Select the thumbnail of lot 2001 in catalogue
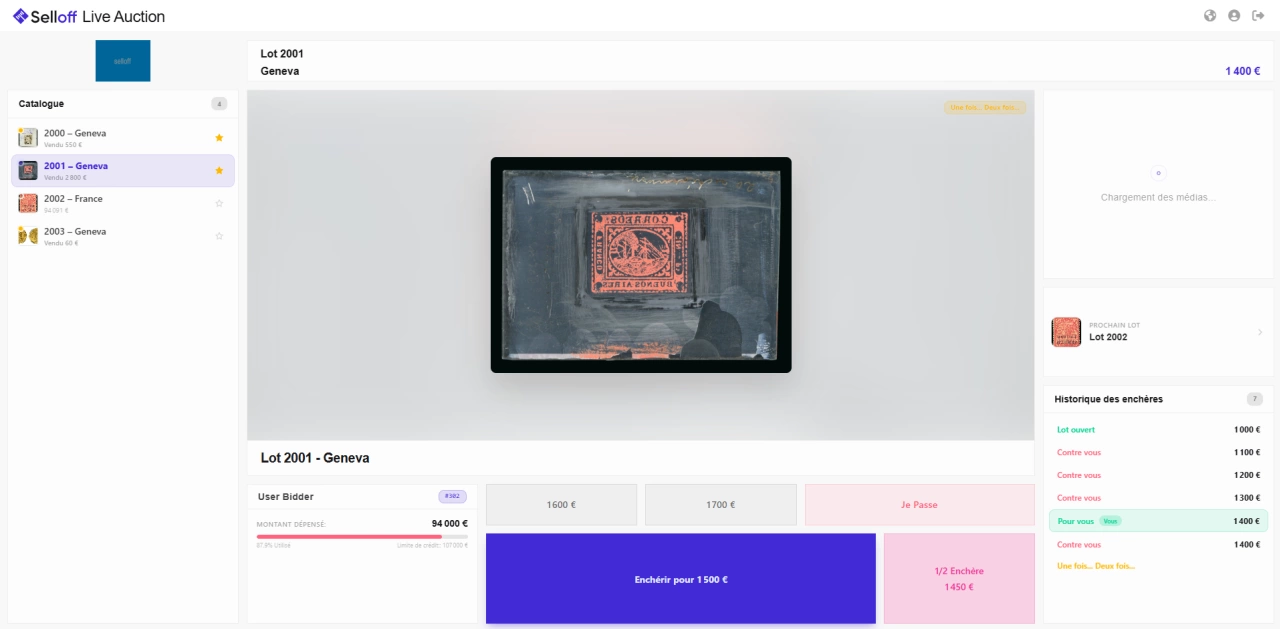1280x629 pixels. [28, 171]
